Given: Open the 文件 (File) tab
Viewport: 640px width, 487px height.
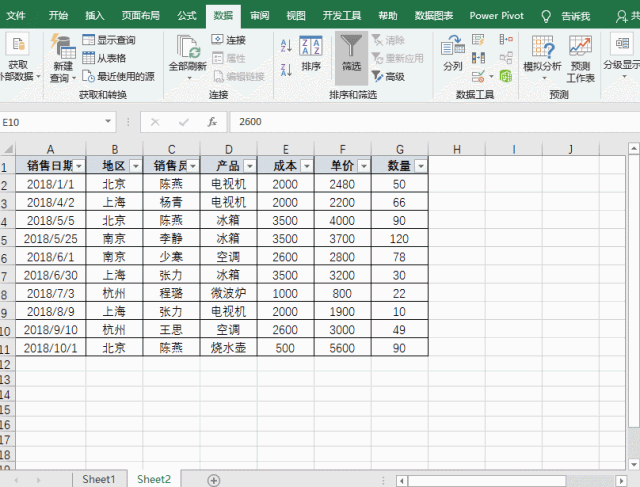Looking at the screenshot, I should pos(16,16).
